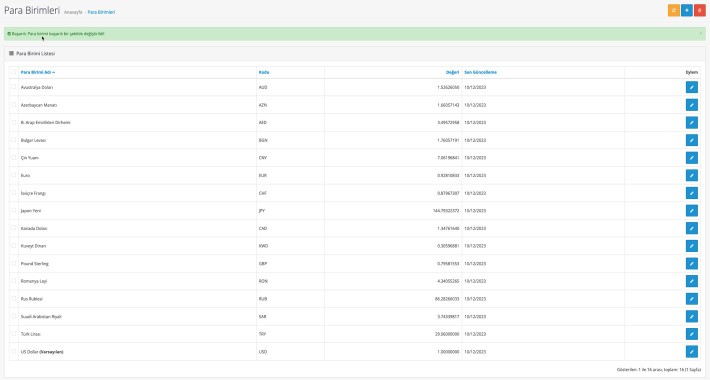Click the orange refresh currency rates button

tap(674, 10)
